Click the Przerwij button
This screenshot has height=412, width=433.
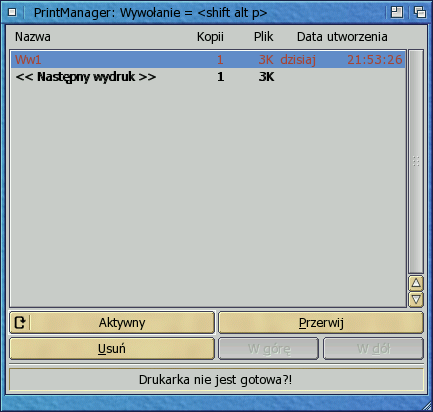[321, 323]
